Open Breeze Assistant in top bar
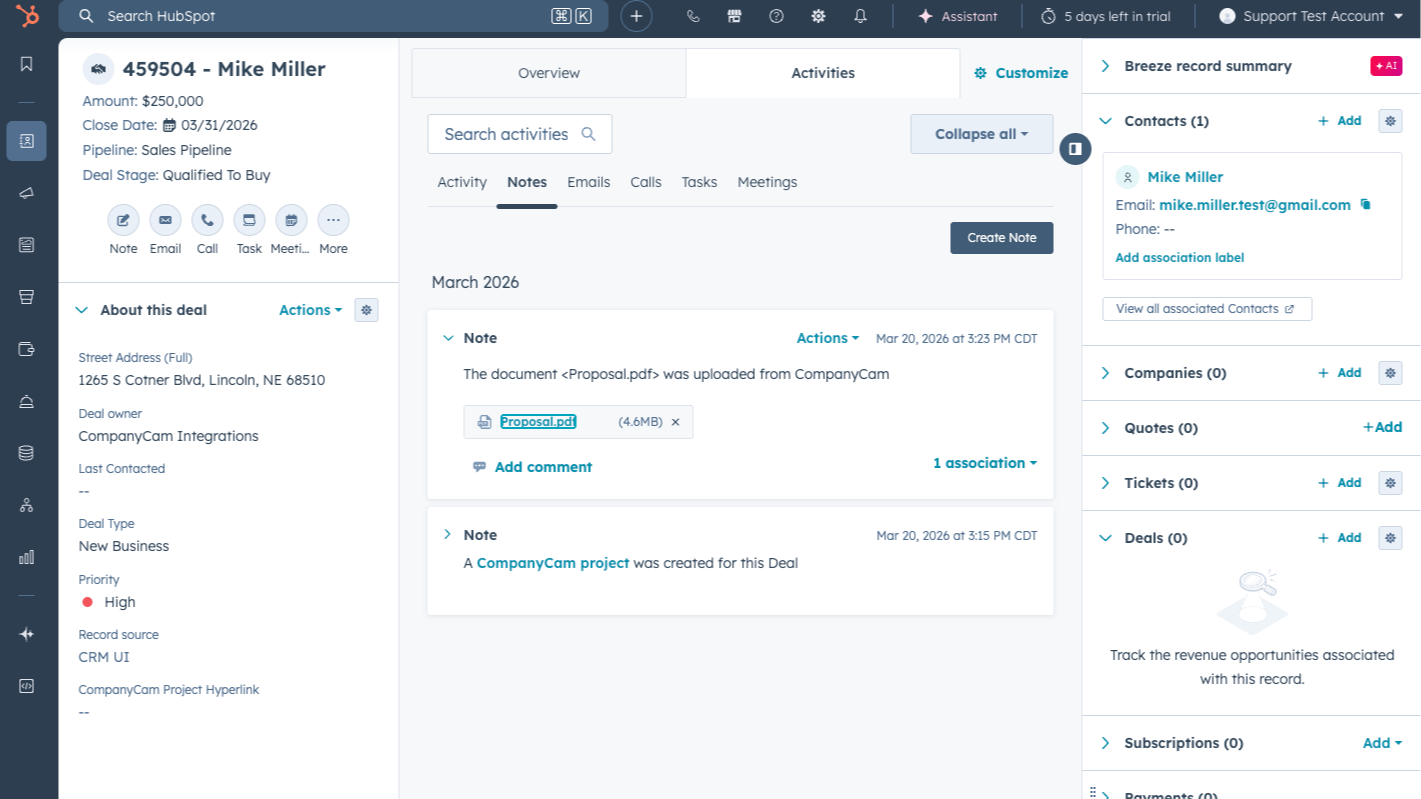1421x799 pixels. [958, 16]
